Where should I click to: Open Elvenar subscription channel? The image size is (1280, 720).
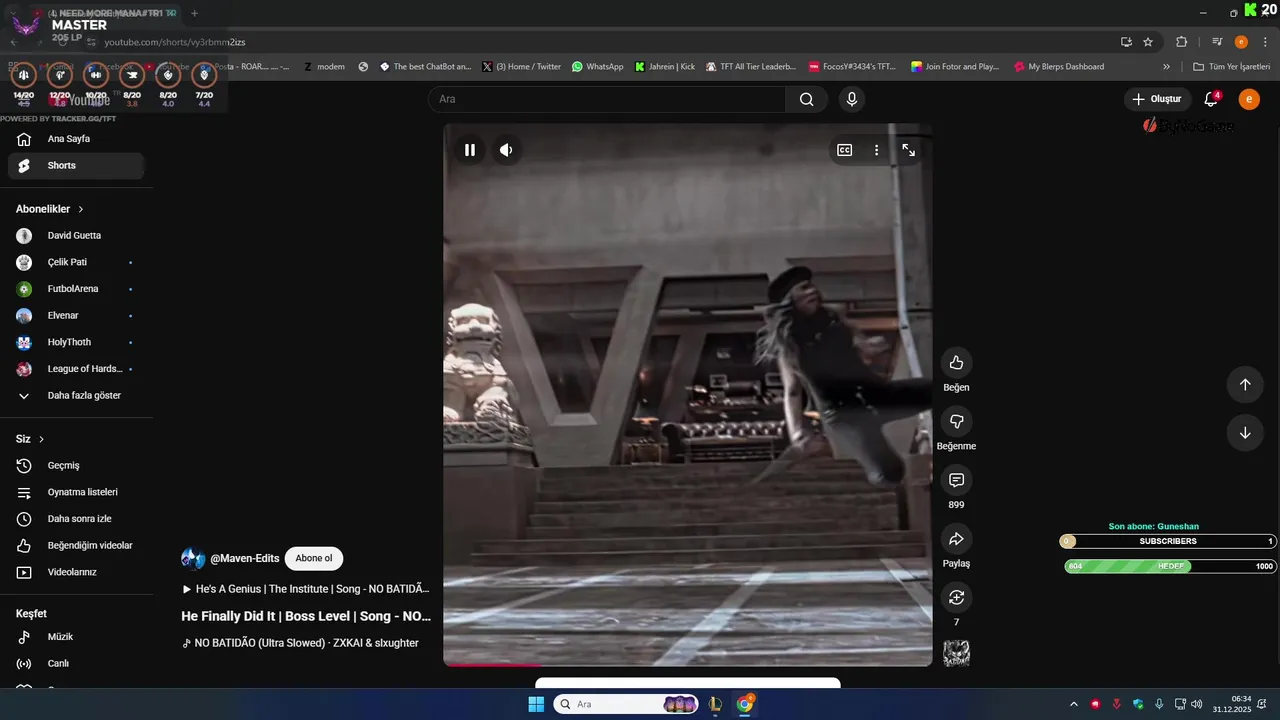point(76,316)
